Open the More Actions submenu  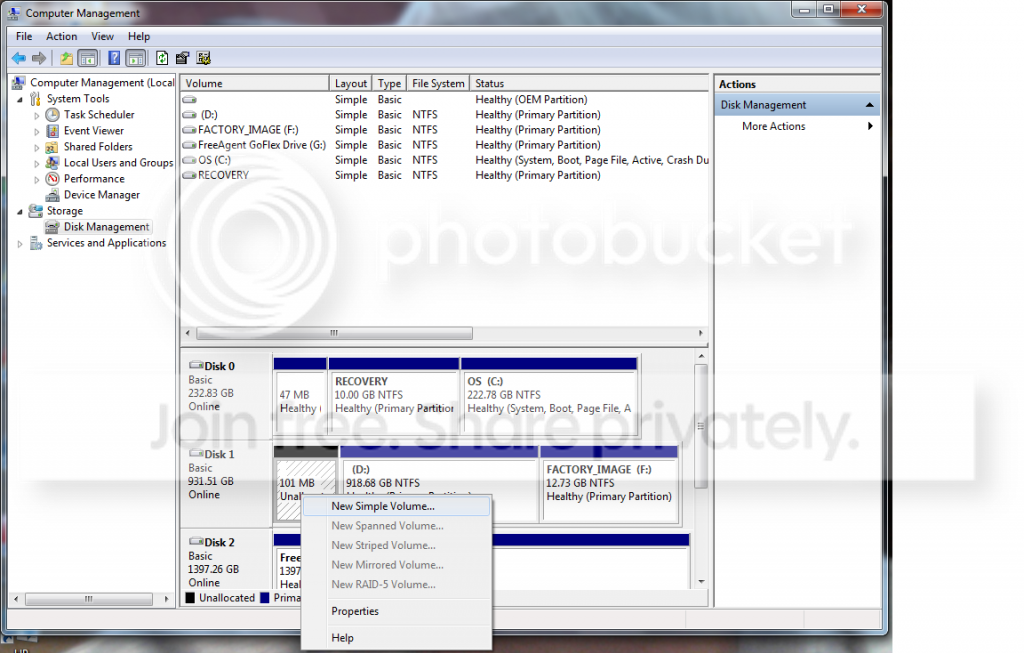pyautogui.click(x=797, y=126)
